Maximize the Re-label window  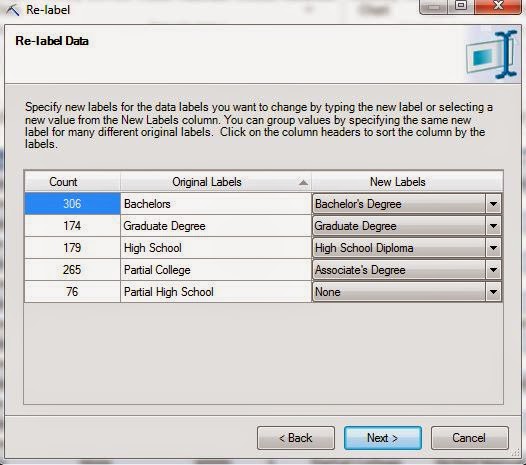point(461,6)
